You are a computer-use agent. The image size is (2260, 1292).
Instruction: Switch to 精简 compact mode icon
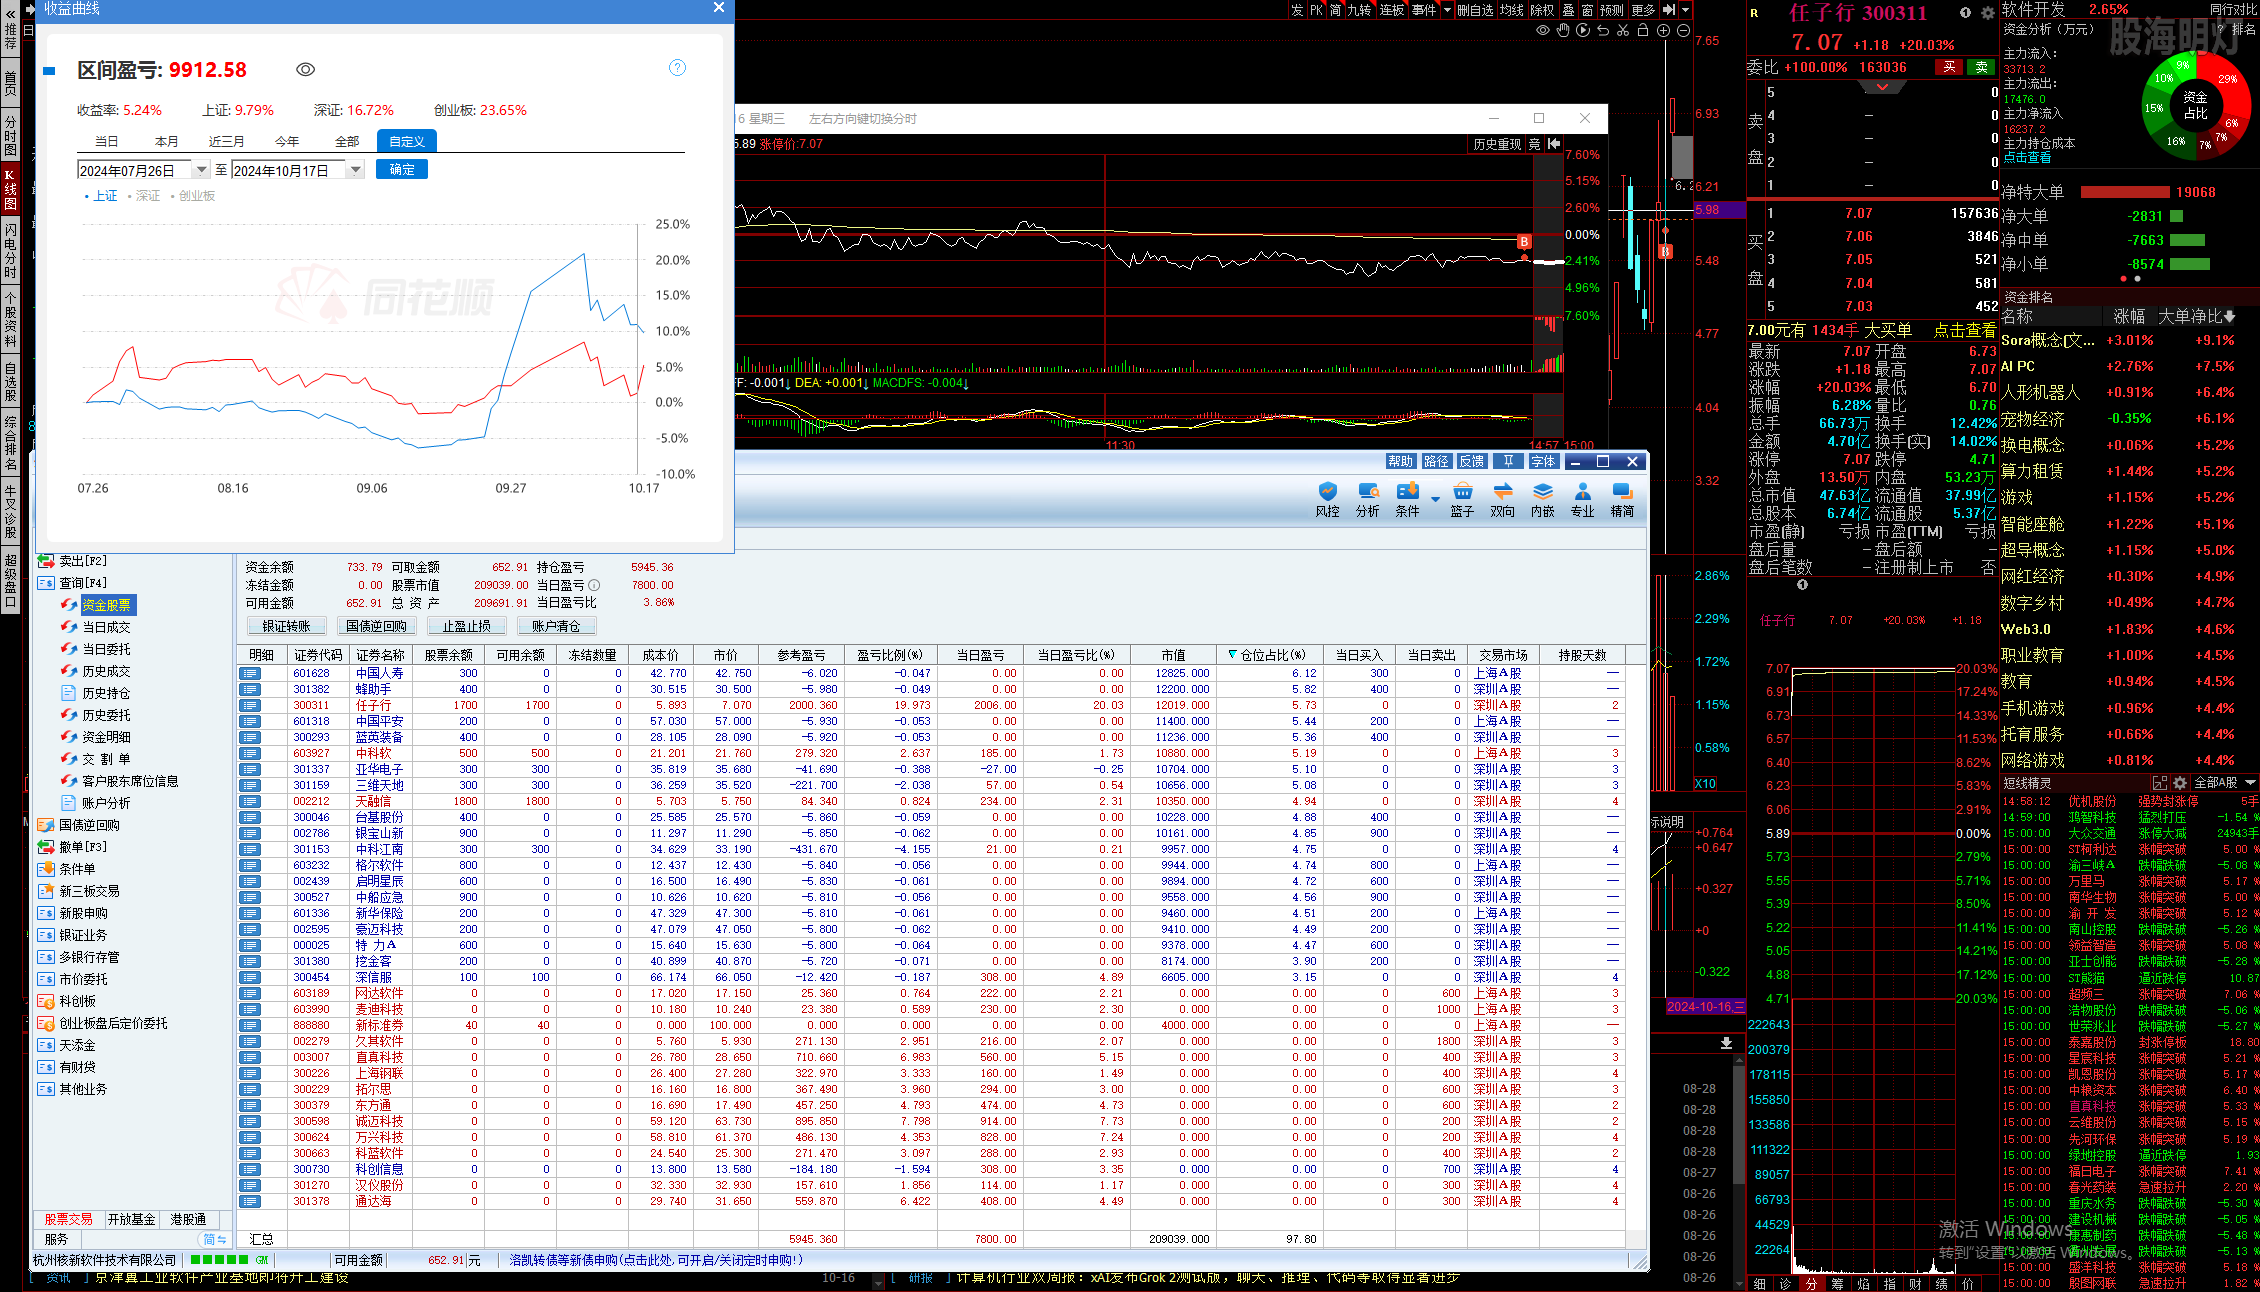(x=1622, y=499)
